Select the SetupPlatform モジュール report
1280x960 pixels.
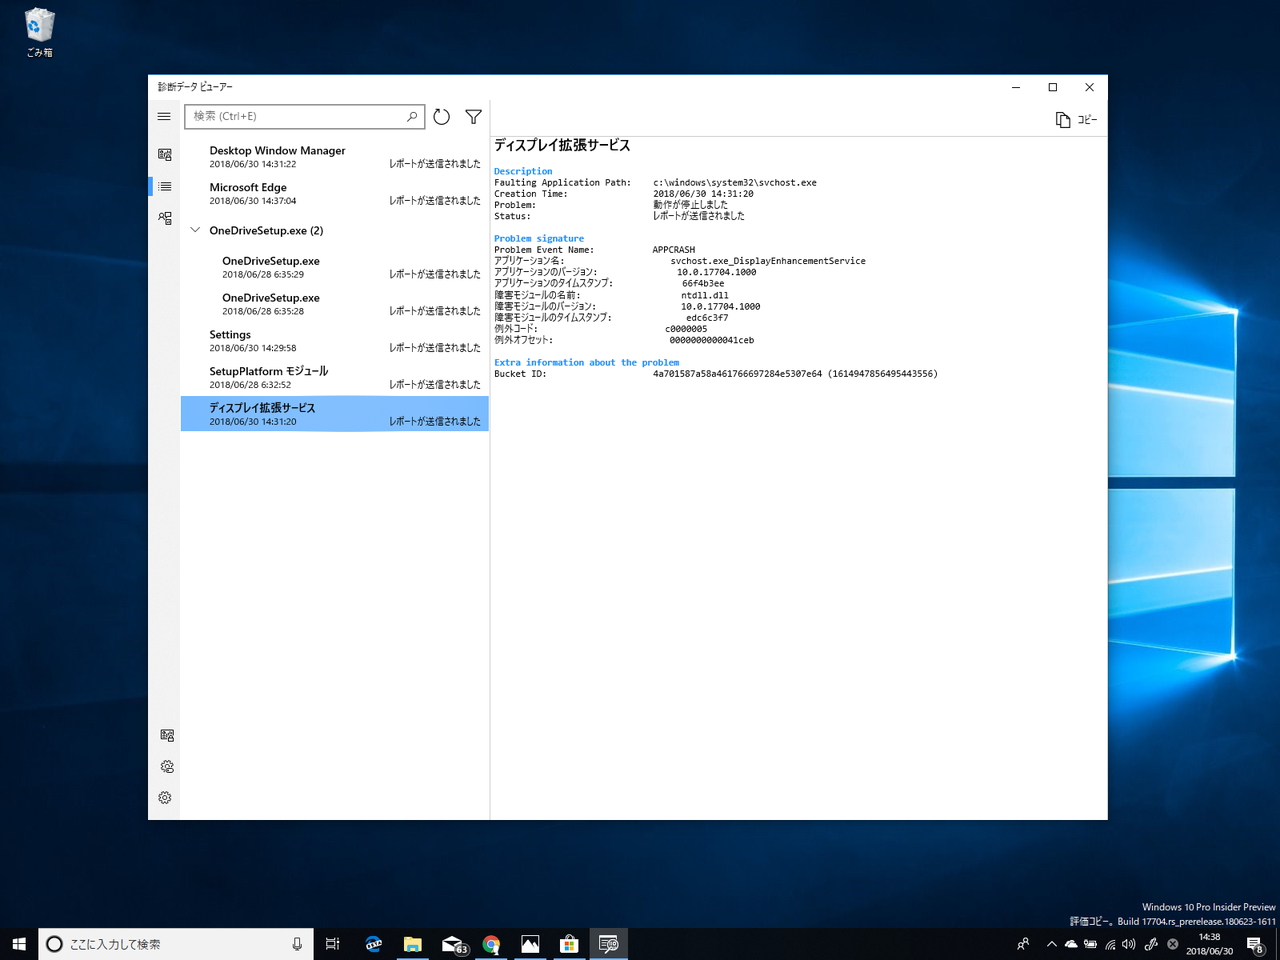334,377
